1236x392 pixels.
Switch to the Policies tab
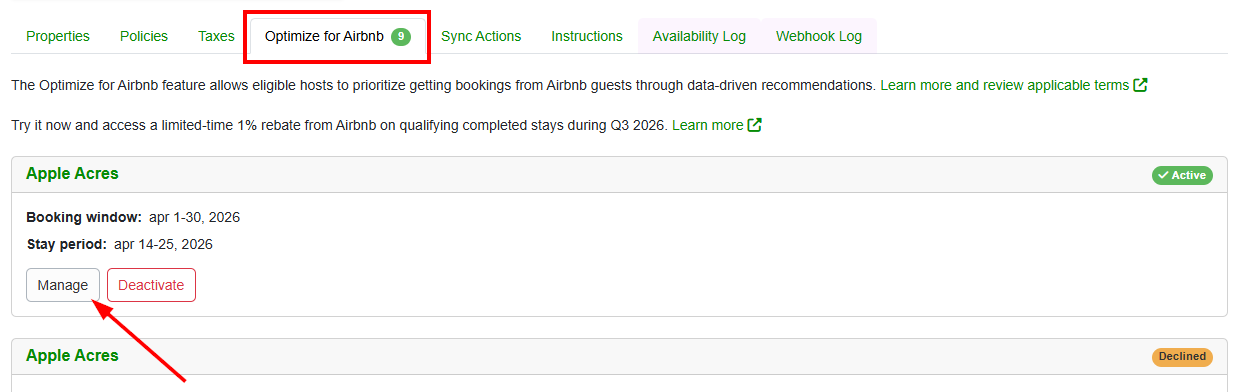point(144,36)
